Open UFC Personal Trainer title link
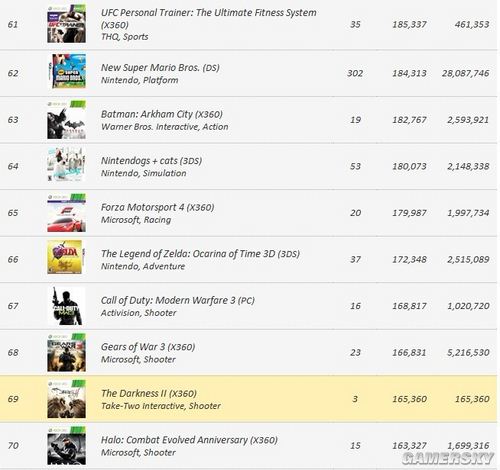The height and width of the screenshot is (470, 500). (x=209, y=18)
